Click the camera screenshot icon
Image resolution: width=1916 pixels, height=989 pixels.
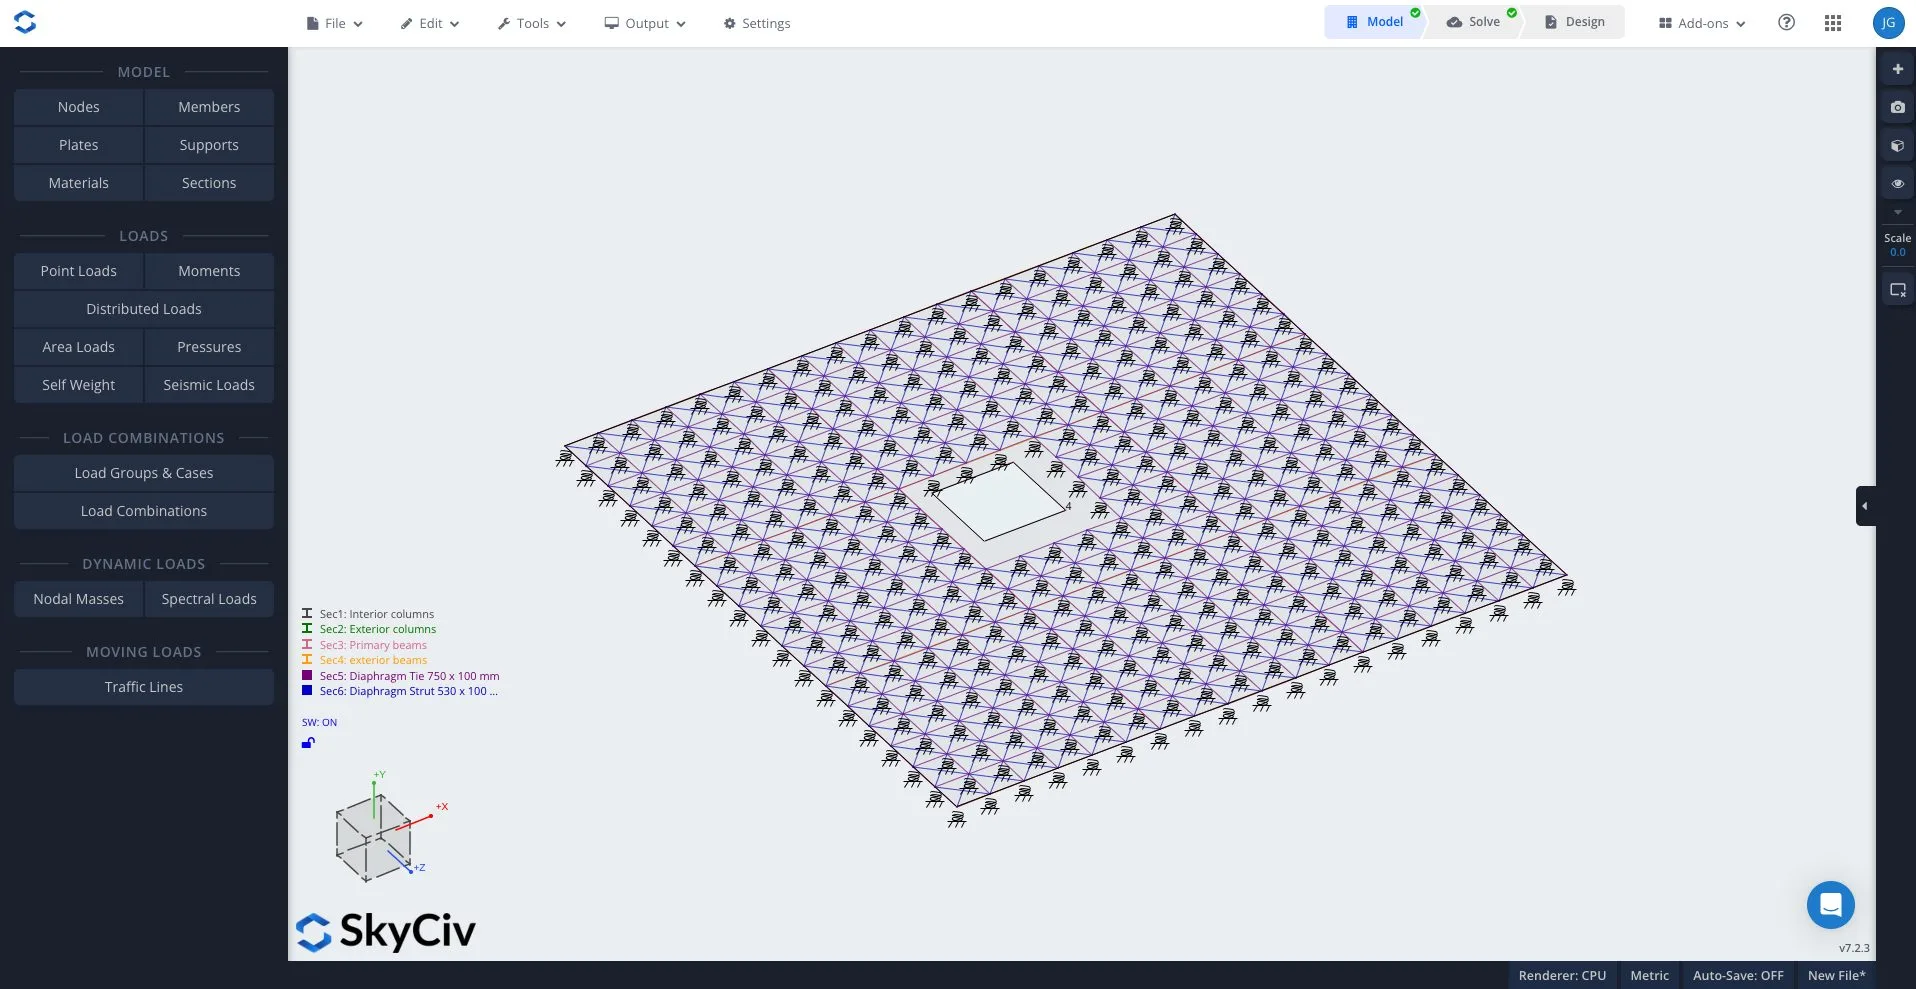point(1897,107)
